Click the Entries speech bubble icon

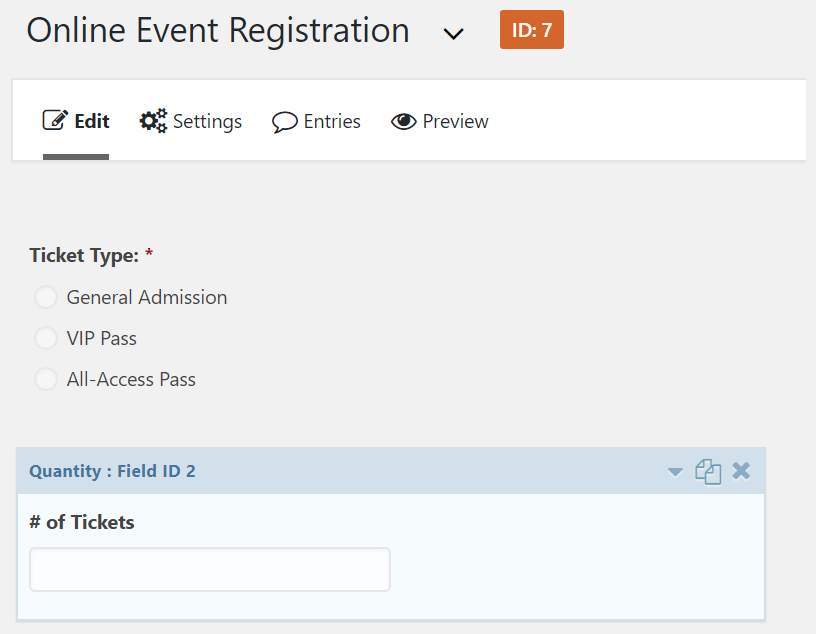[285, 122]
